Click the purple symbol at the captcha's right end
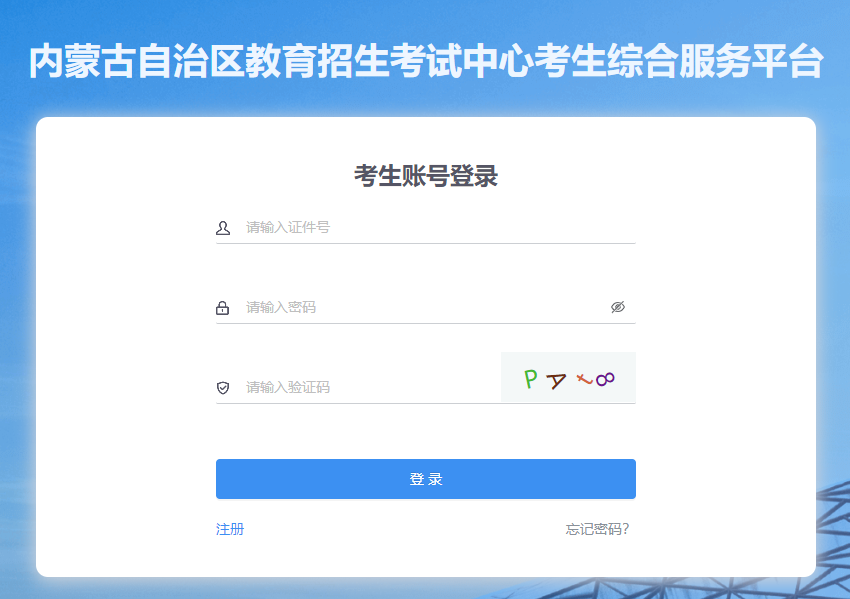850x599 pixels. pos(605,378)
